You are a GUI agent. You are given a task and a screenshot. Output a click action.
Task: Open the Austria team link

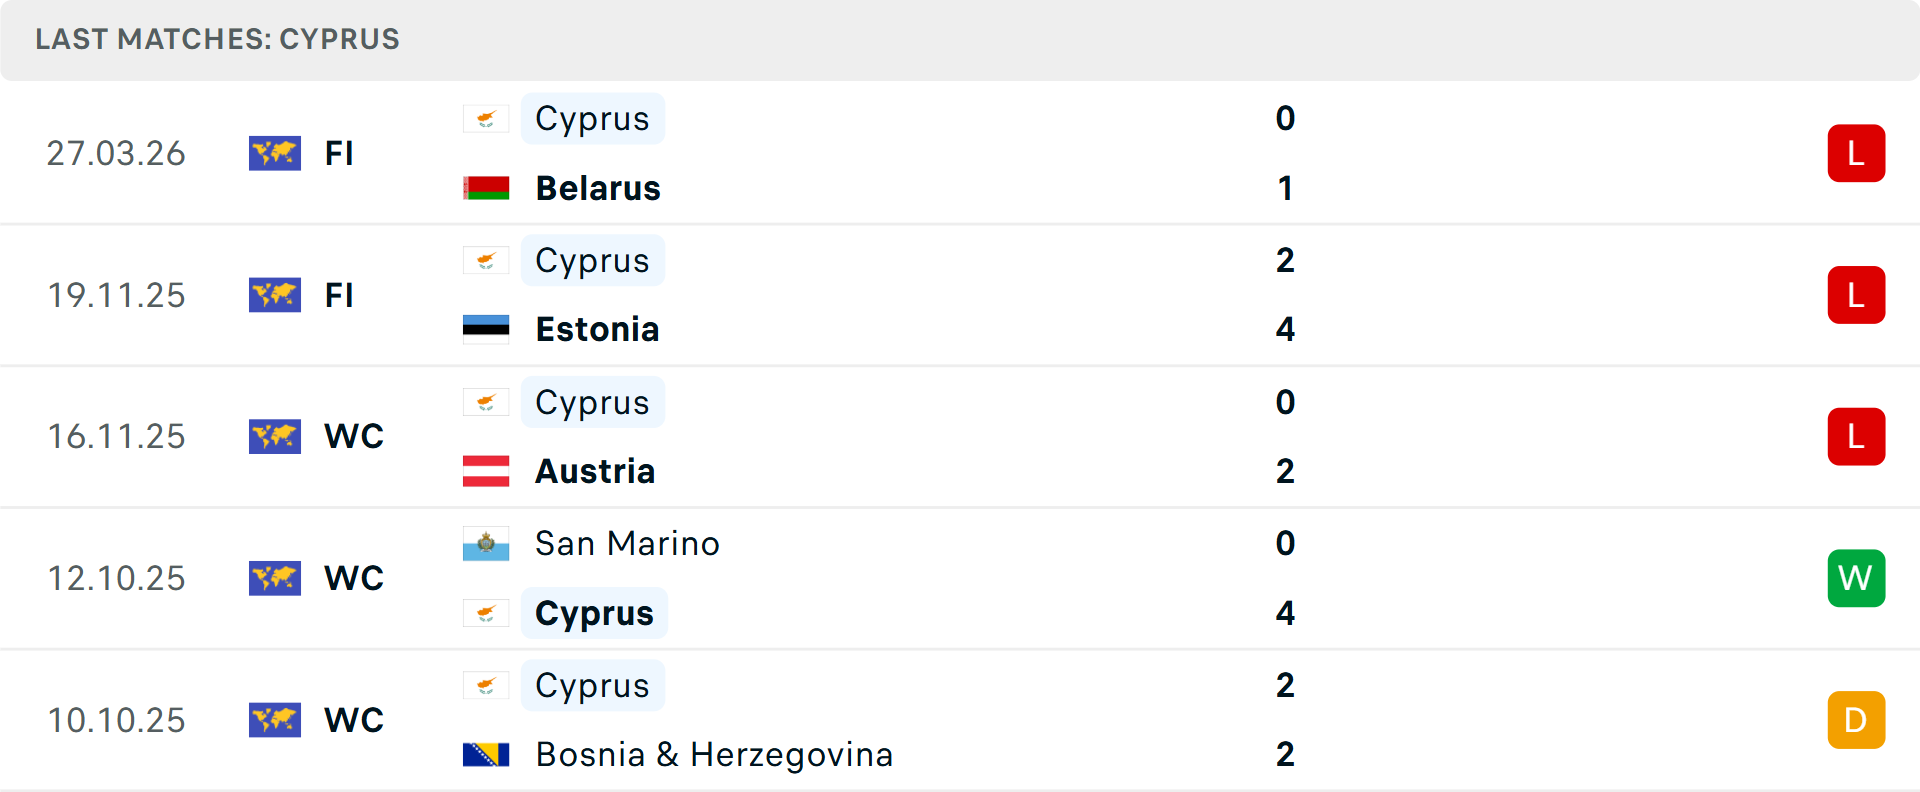pyautogui.click(x=595, y=471)
